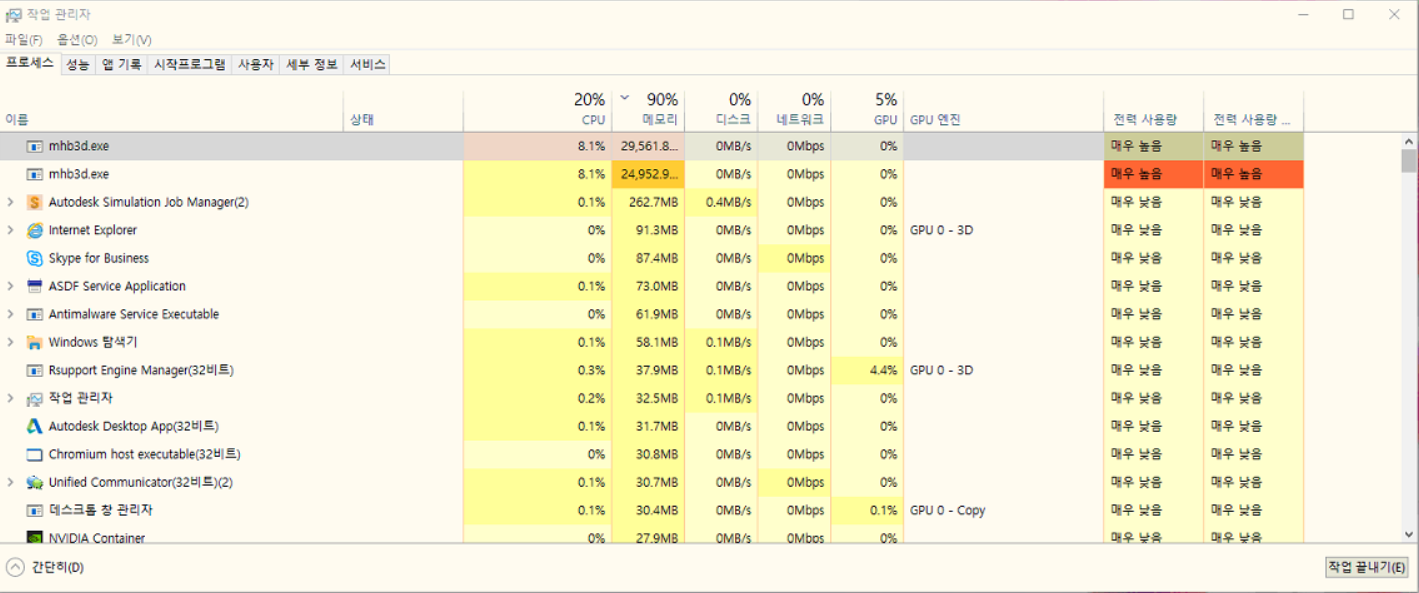Screen dimensions: 1419x593
Task: Click the Rsupport Engine Manager icon
Action: (35, 370)
